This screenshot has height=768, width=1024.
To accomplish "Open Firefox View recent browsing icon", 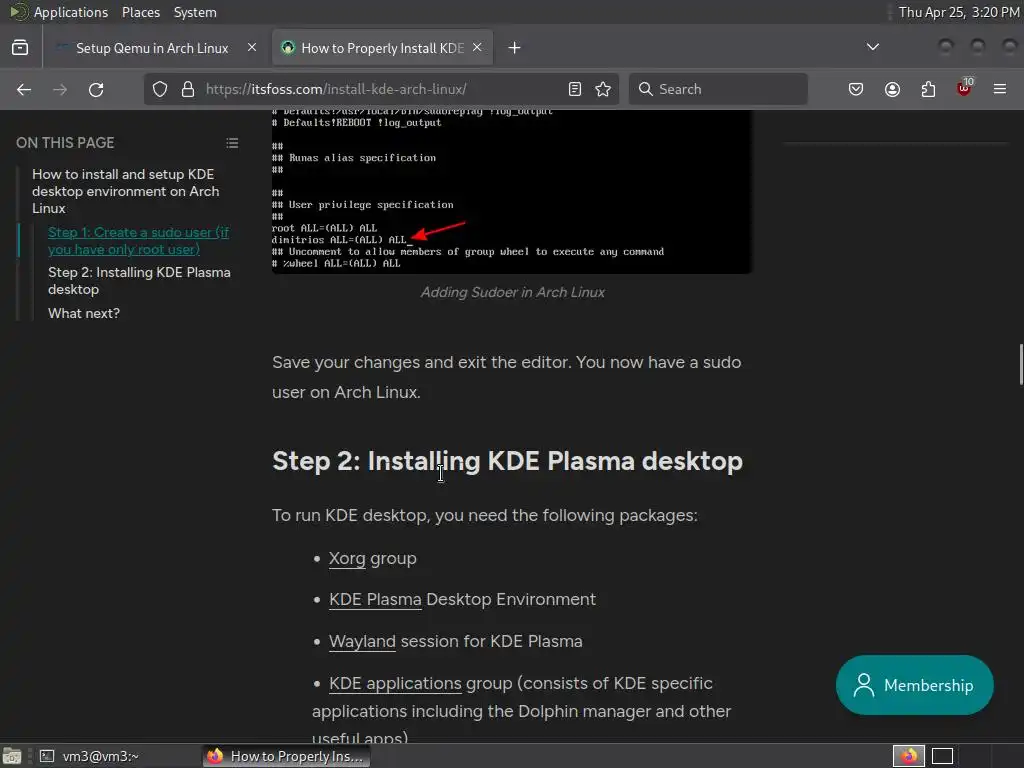I will click(x=20, y=48).
